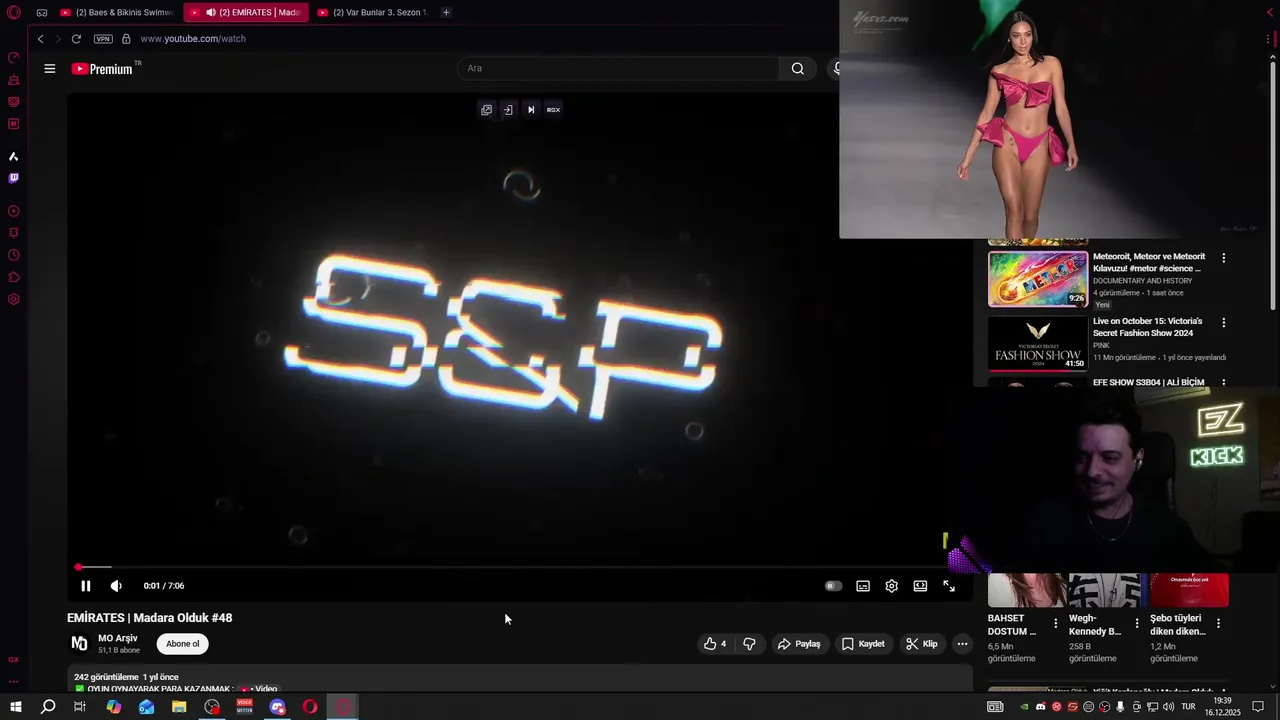Share the video via Paylaş
Viewport: 1280px width, 720px height.
click(799, 644)
